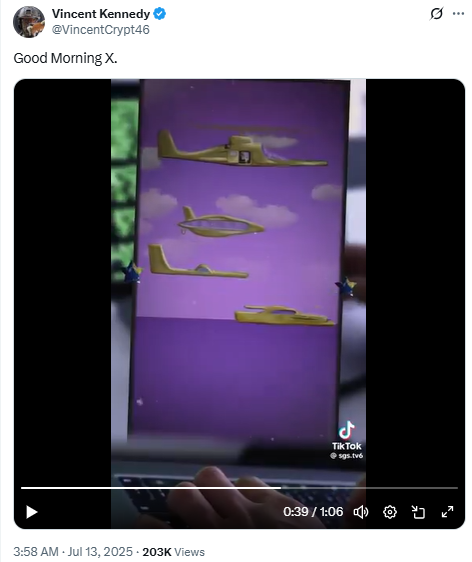Open Vincent Kennedy's profile avatar
The image size is (472, 562).
(29, 22)
